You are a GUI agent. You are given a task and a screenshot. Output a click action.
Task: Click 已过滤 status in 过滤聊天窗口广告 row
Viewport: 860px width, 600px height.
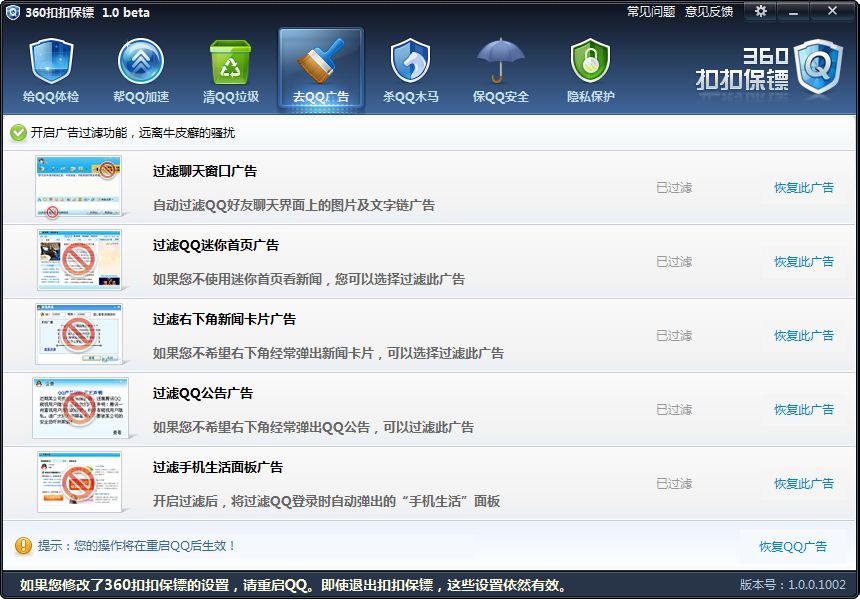click(674, 188)
